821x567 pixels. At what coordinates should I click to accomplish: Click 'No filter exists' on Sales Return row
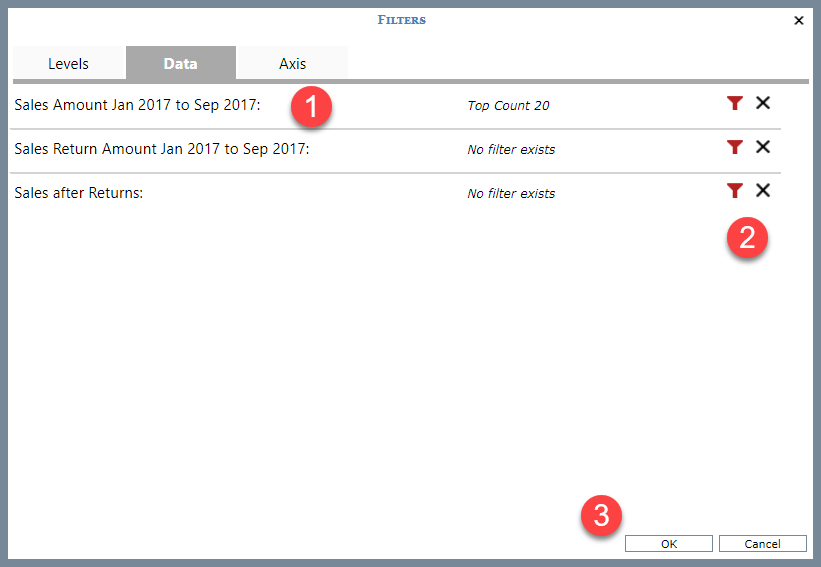pyautogui.click(x=511, y=150)
